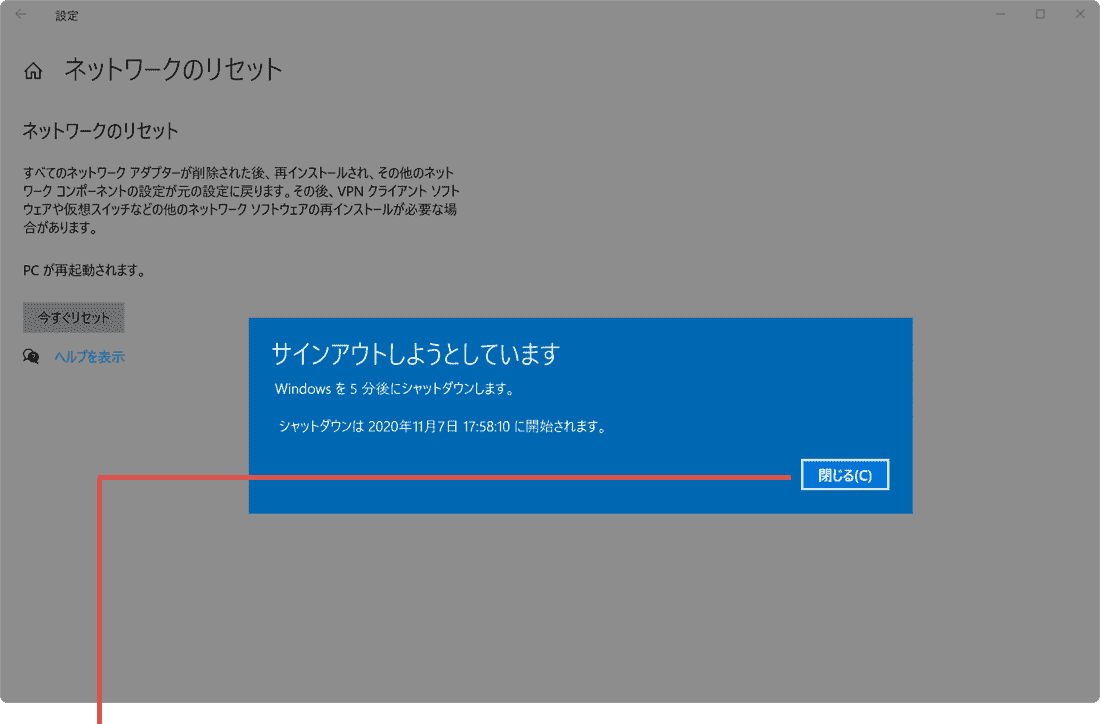This screenshot has height=724, width=1100.
Task: Go back with the arrow icon in the title bar
Action: (20, 14)
